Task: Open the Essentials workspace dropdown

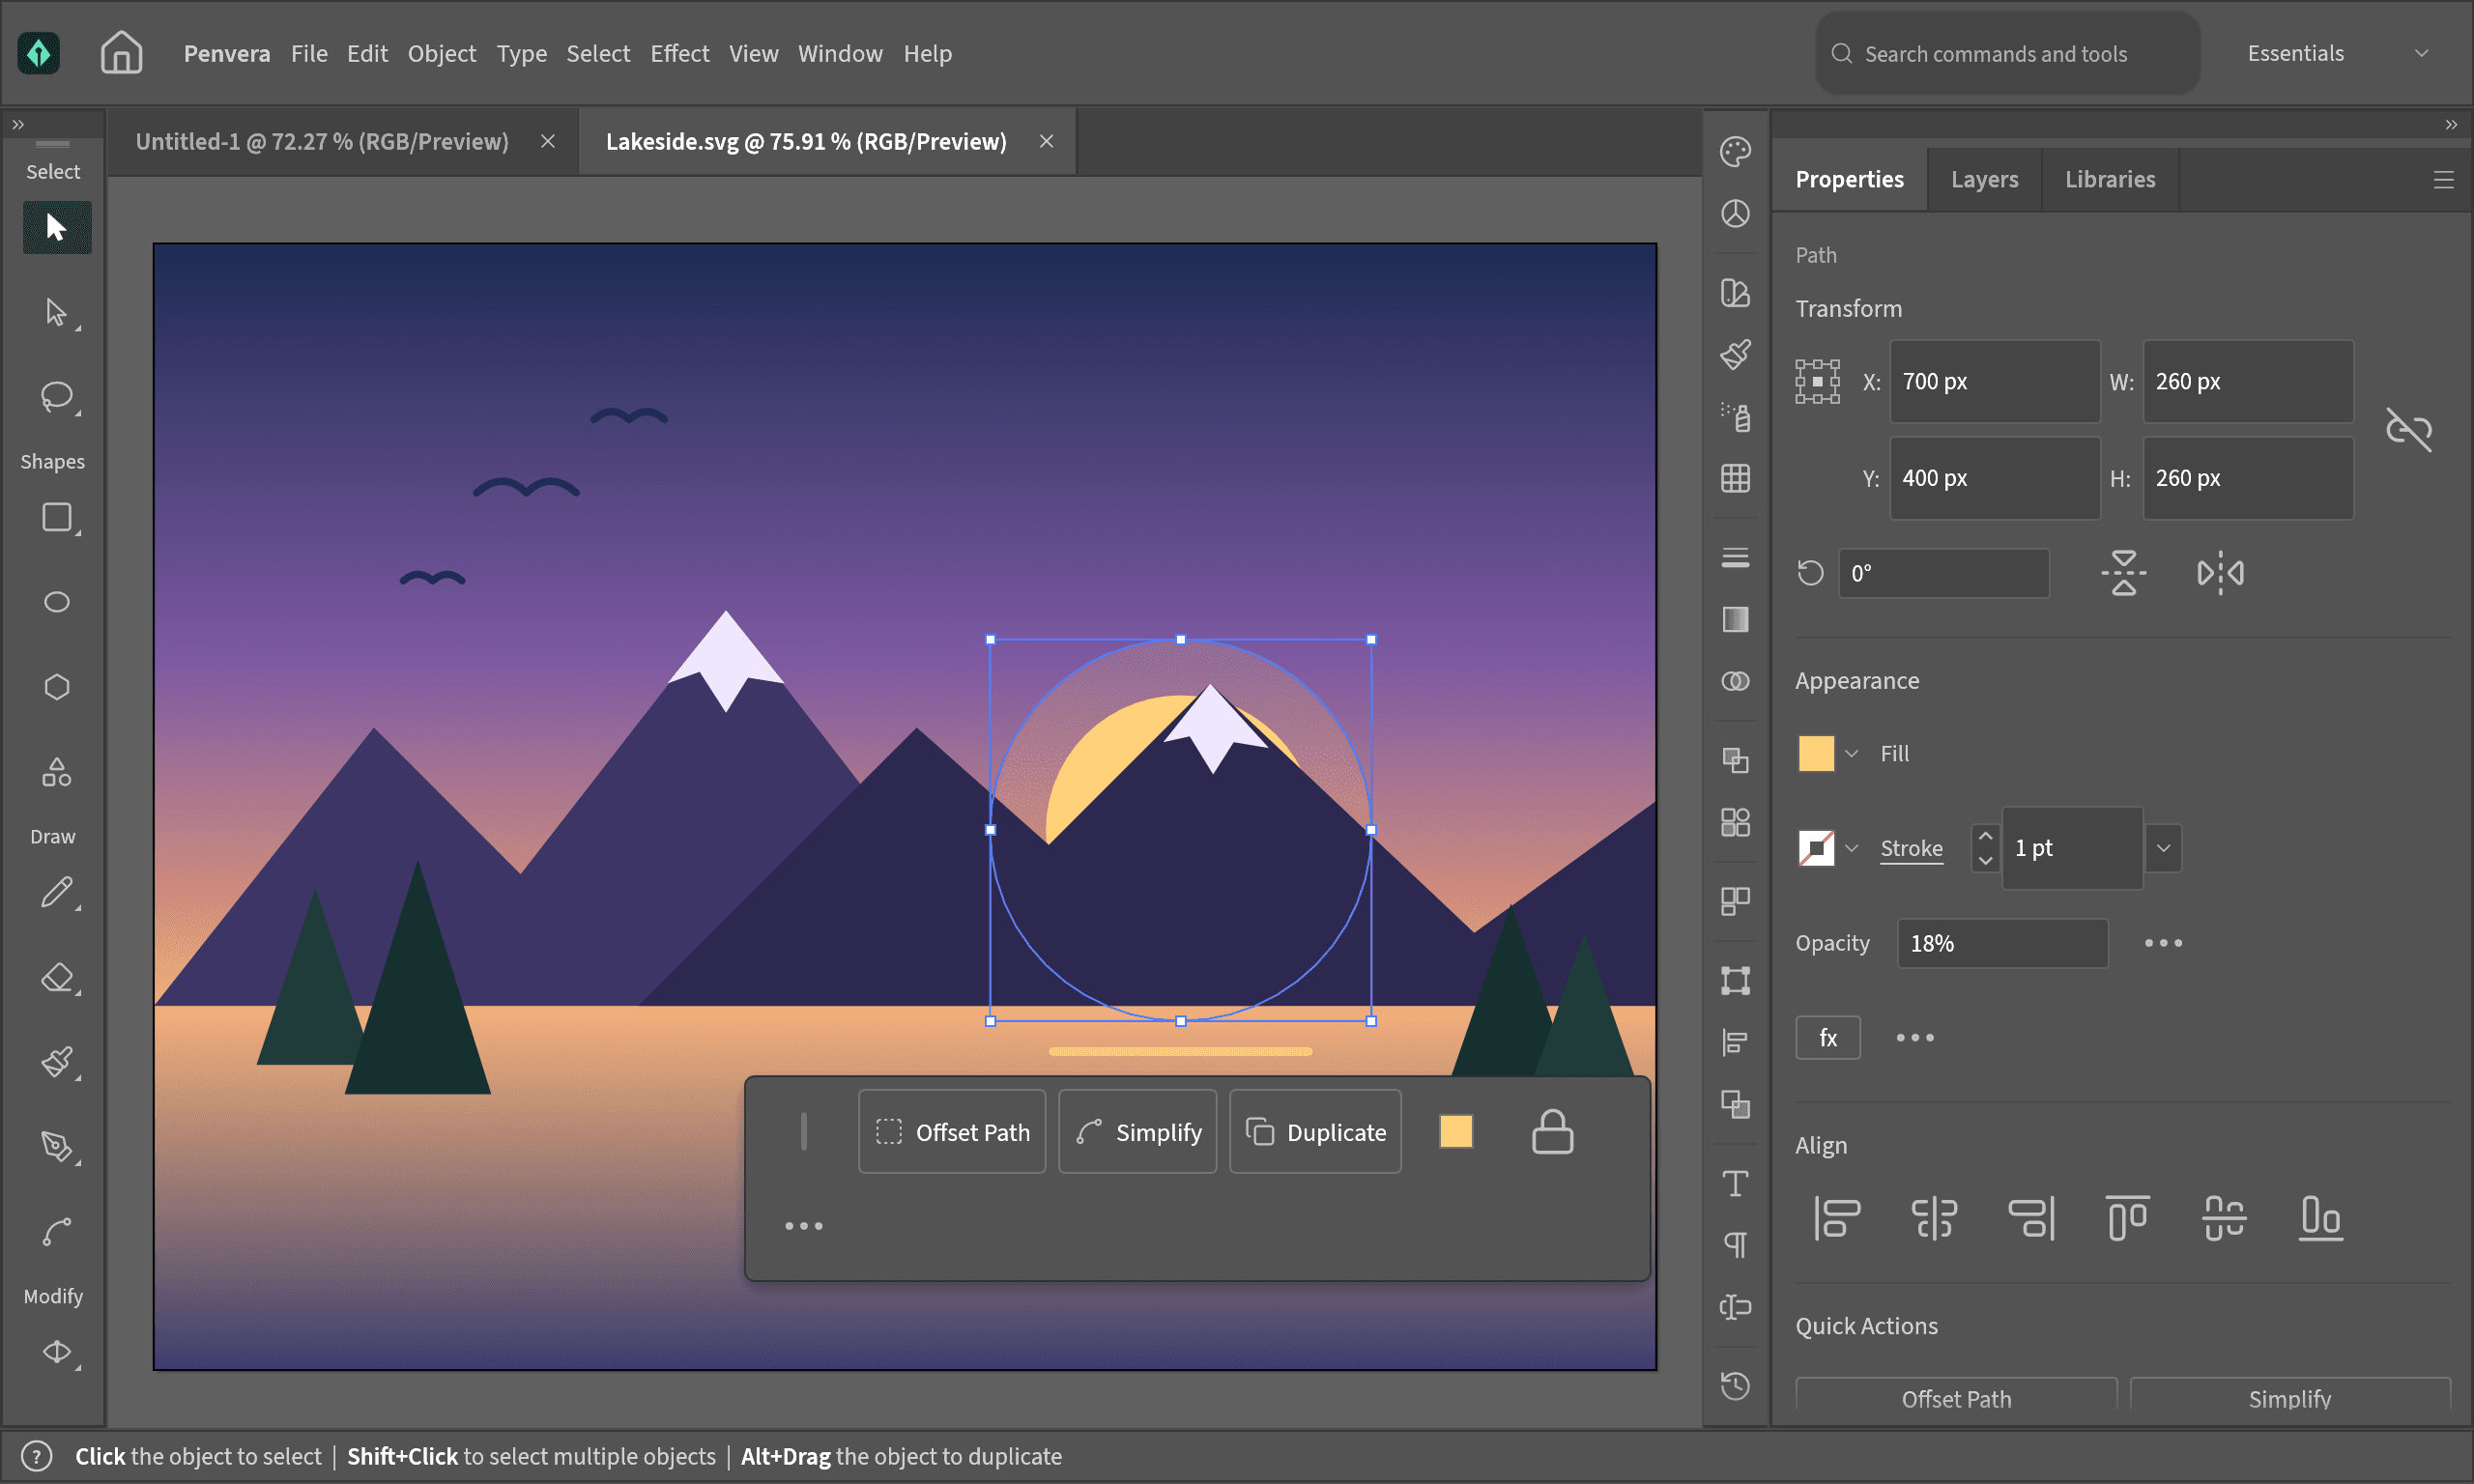Action: tap(2338, 53)
